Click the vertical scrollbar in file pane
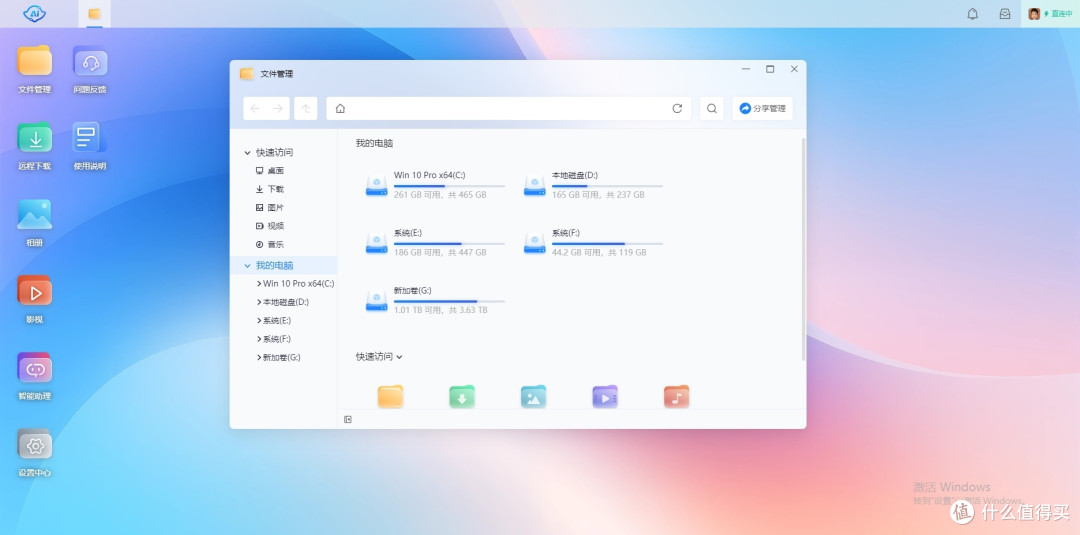Viewport: 1080px width, 535px height. 803,249
